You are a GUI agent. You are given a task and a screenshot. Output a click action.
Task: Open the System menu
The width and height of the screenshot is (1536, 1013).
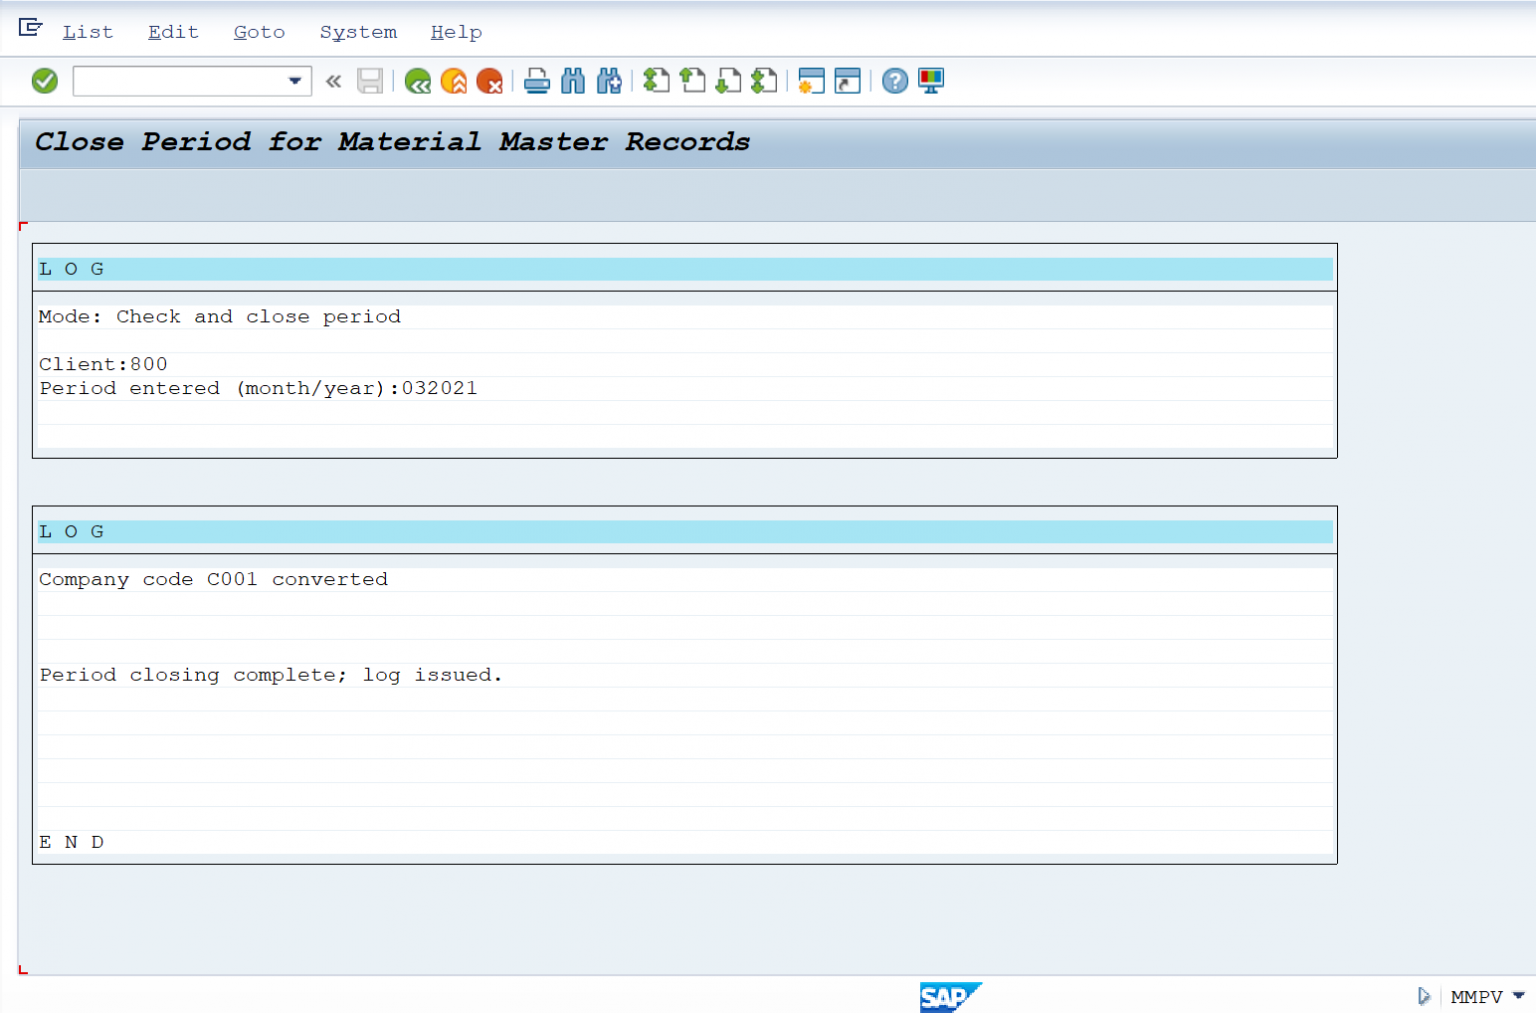point(357,31)
